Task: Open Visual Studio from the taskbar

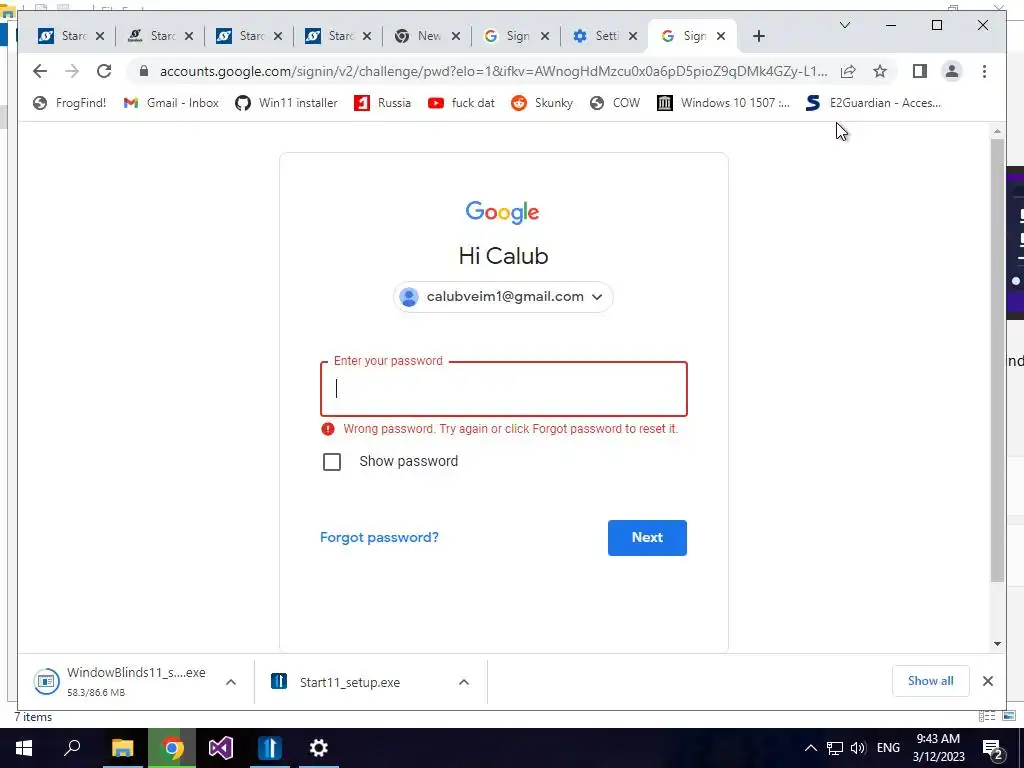Action: 221,748
